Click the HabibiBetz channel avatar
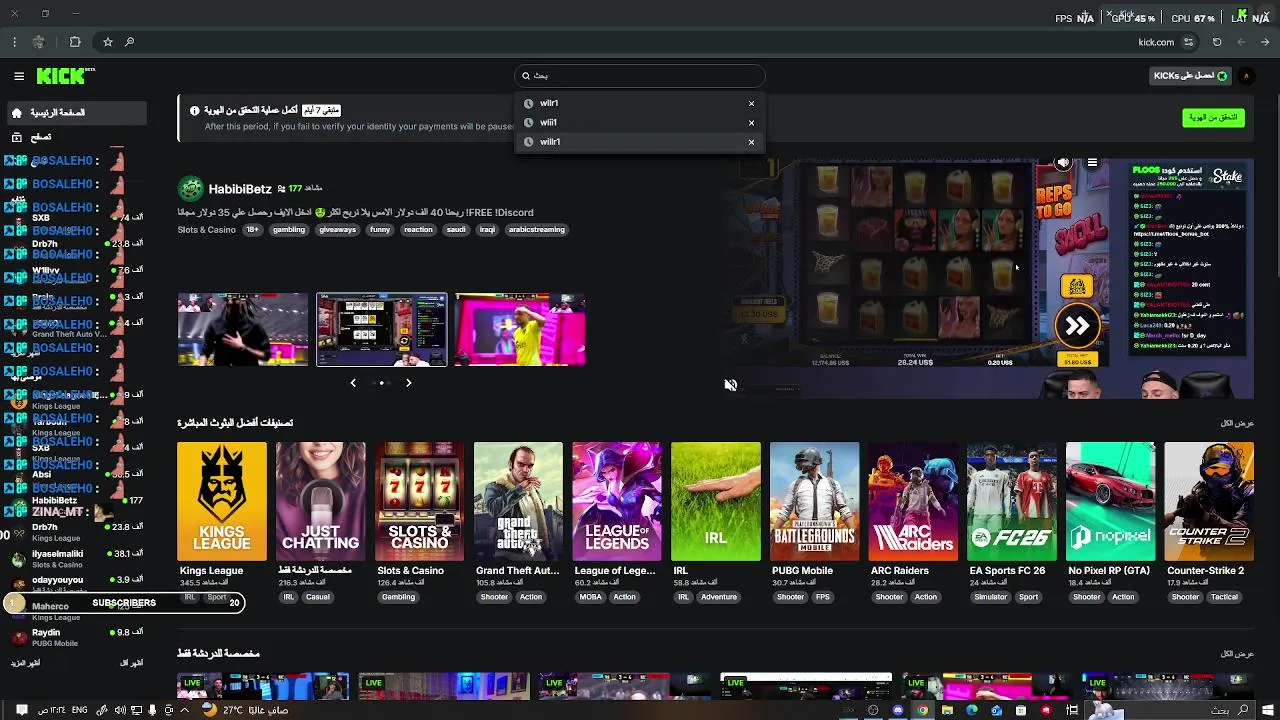 pyautogui.click(x=190, y=189)
